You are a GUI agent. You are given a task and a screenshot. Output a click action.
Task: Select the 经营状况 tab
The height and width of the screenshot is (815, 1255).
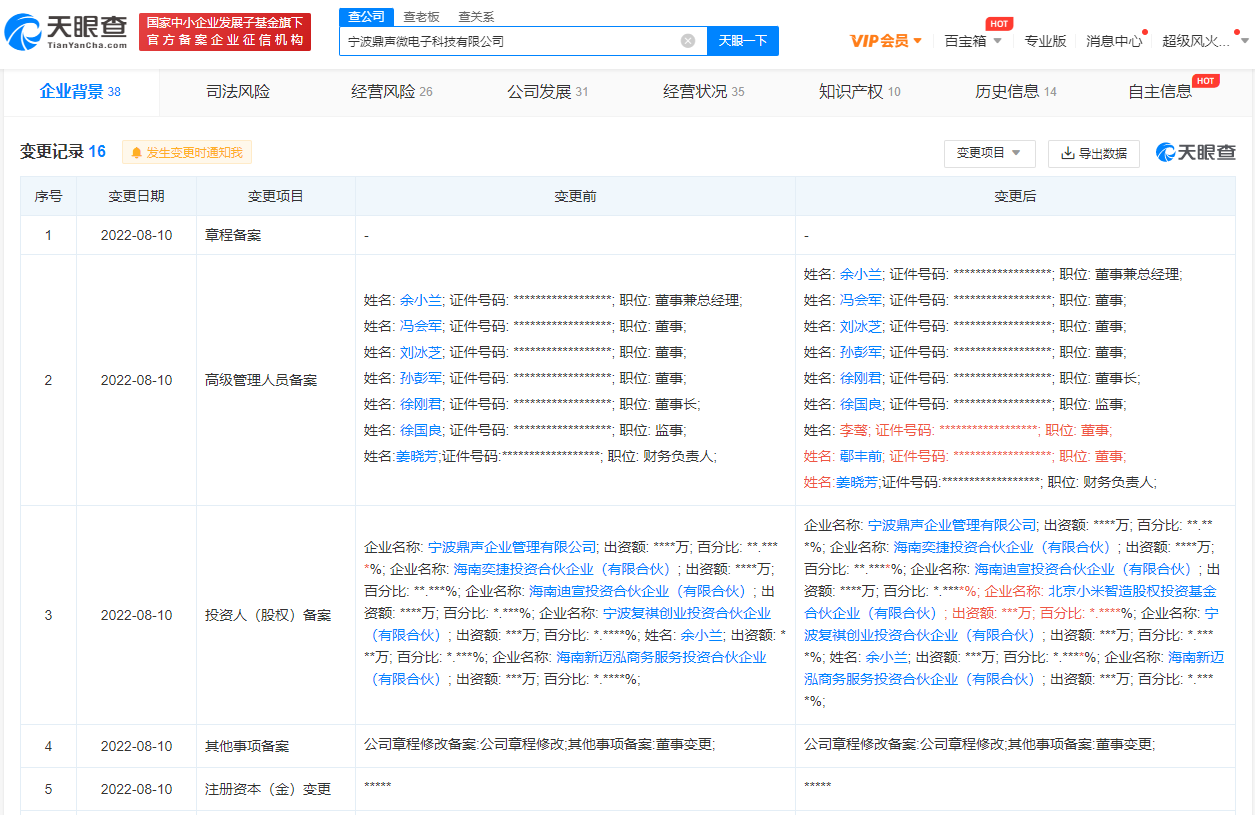[x=704, y=92]
